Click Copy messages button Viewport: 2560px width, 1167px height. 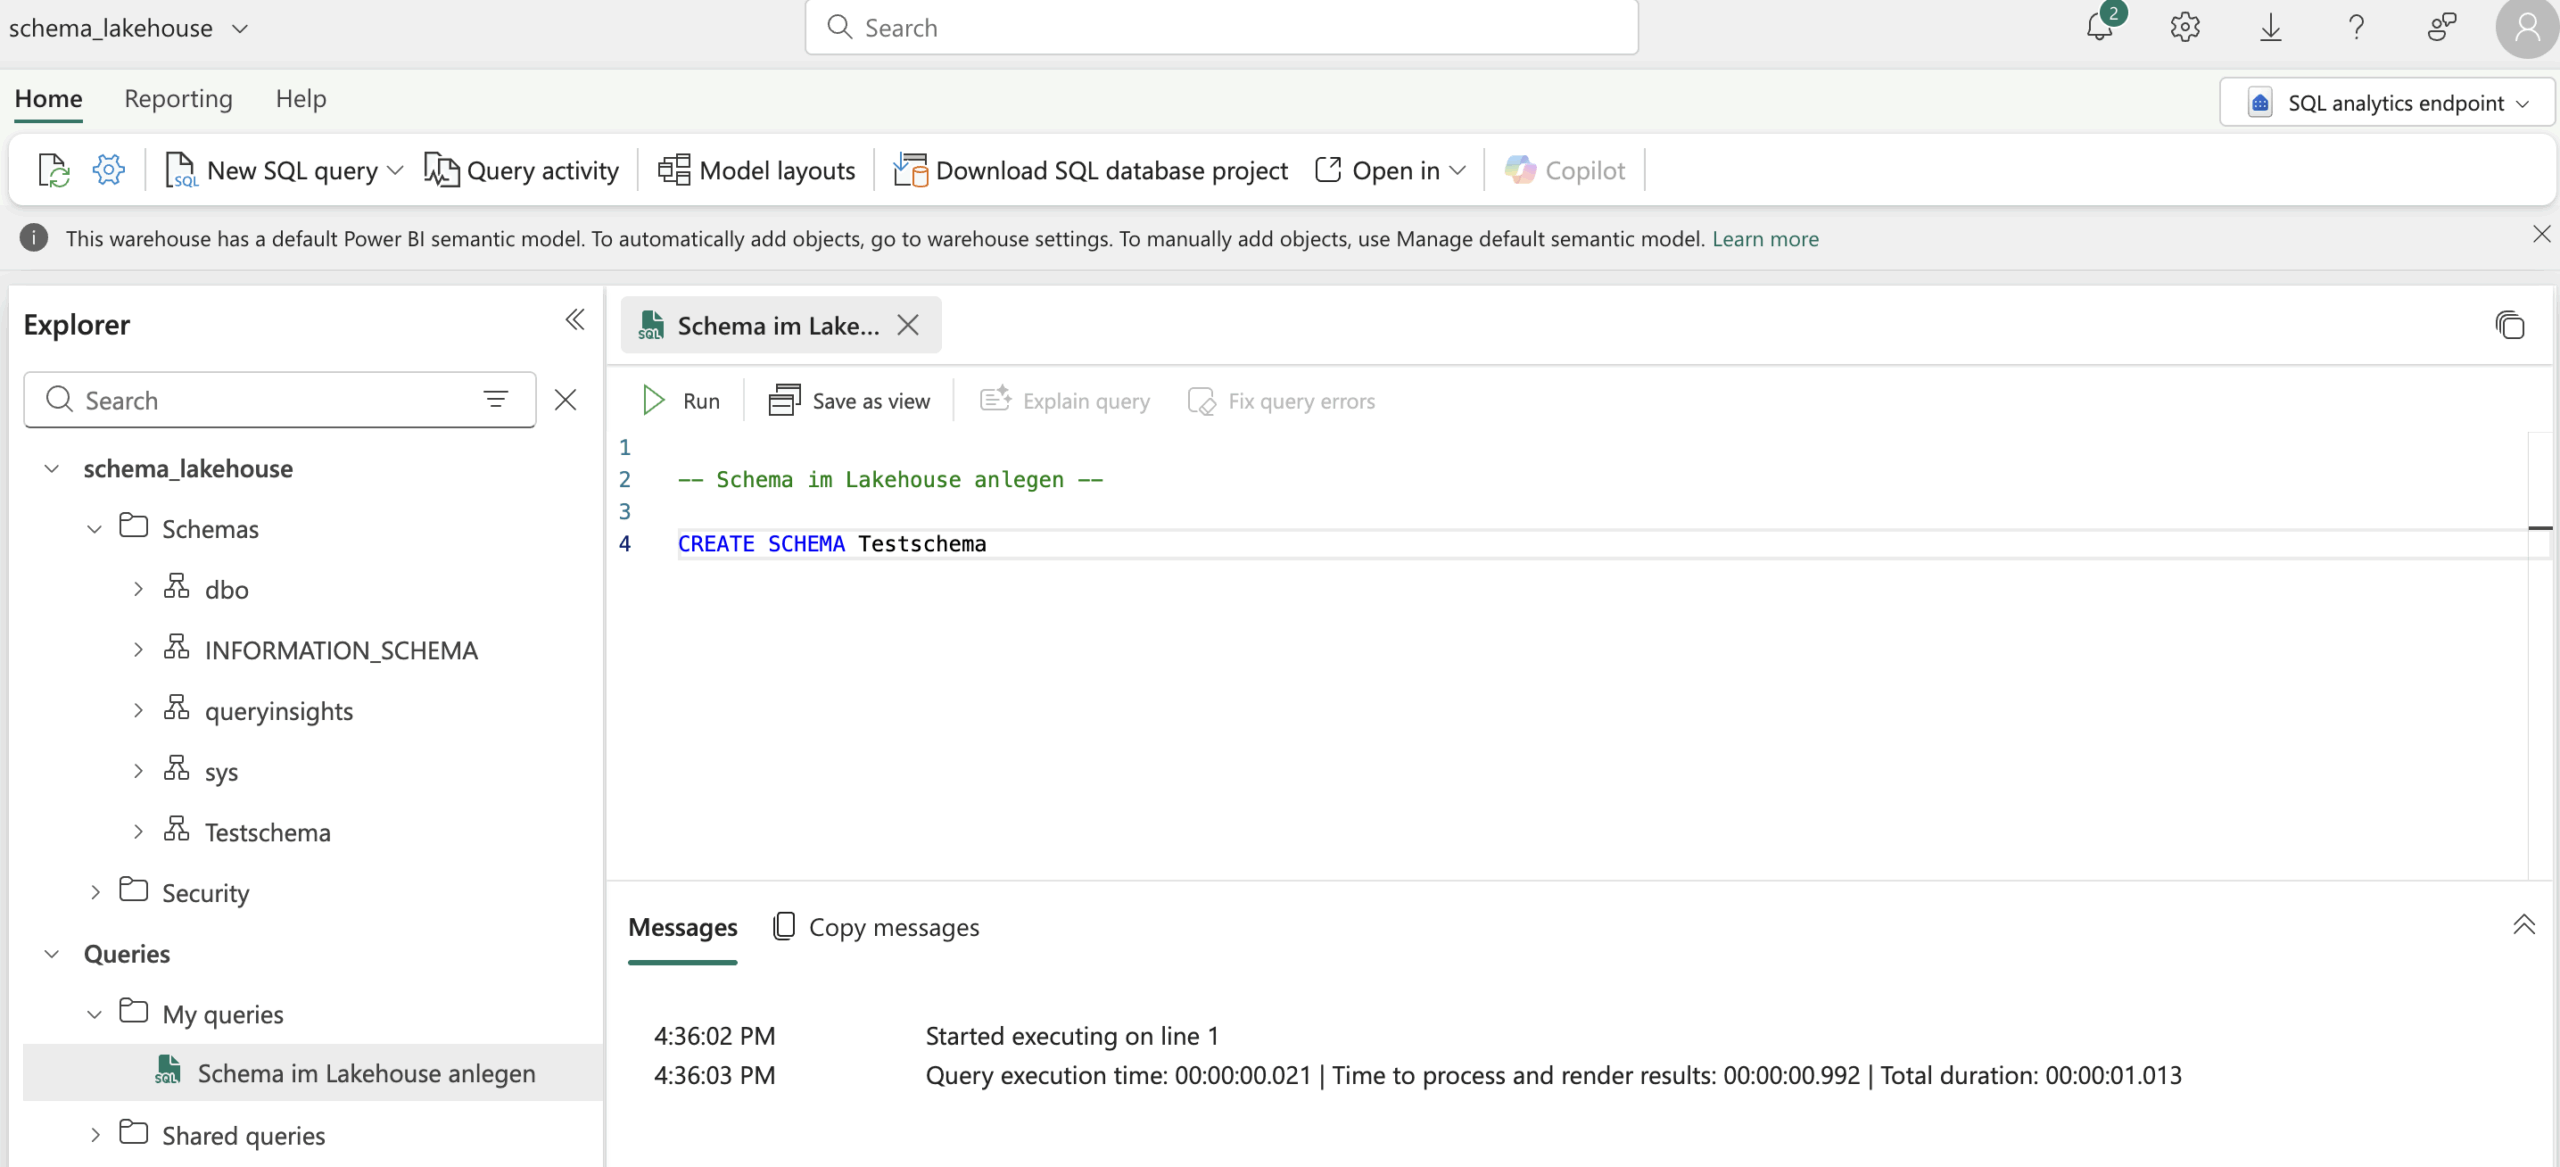click(x=876, y=927)
